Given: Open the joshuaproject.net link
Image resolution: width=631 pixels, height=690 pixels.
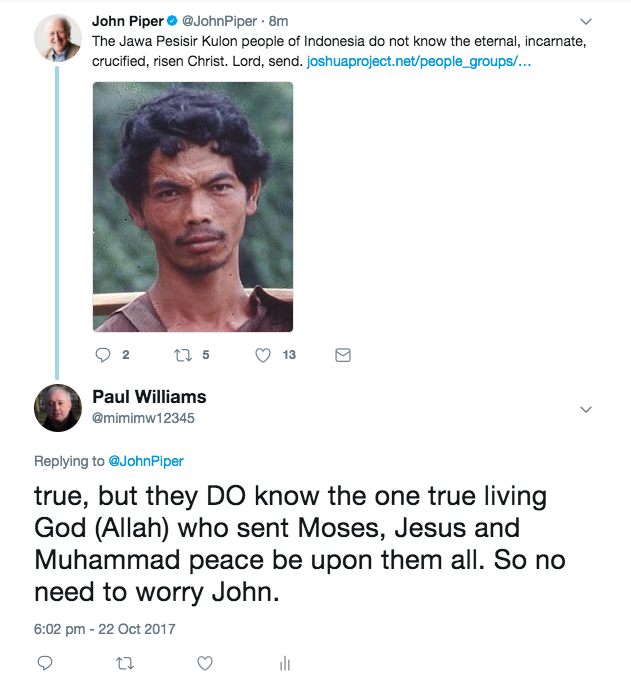Looking at the screenshot, I should tap(419, 61).
